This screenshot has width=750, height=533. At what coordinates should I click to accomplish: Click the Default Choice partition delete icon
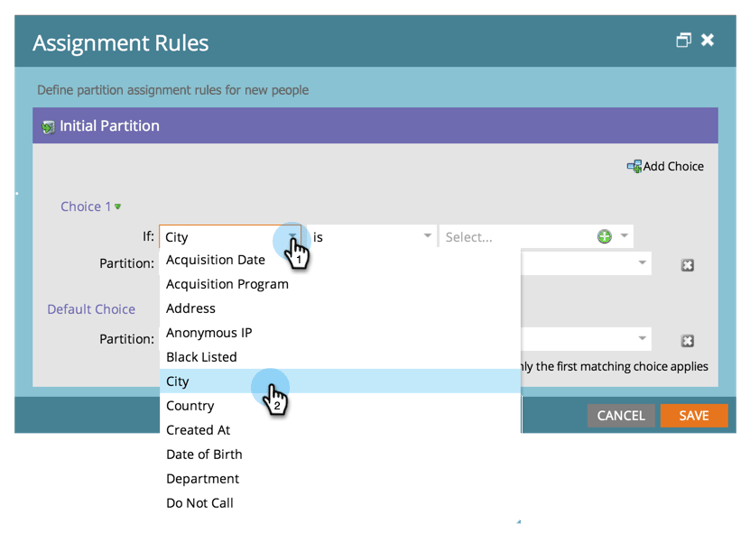(688, 340)
